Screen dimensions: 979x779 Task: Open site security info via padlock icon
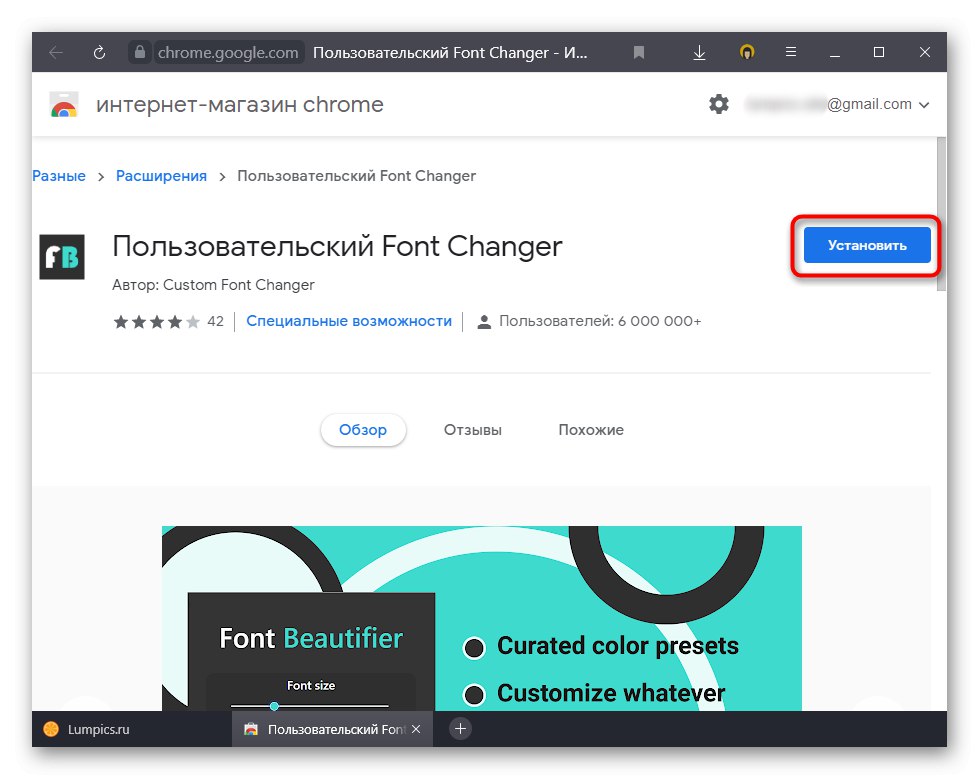pyautogui.click(x=142, y=52)
